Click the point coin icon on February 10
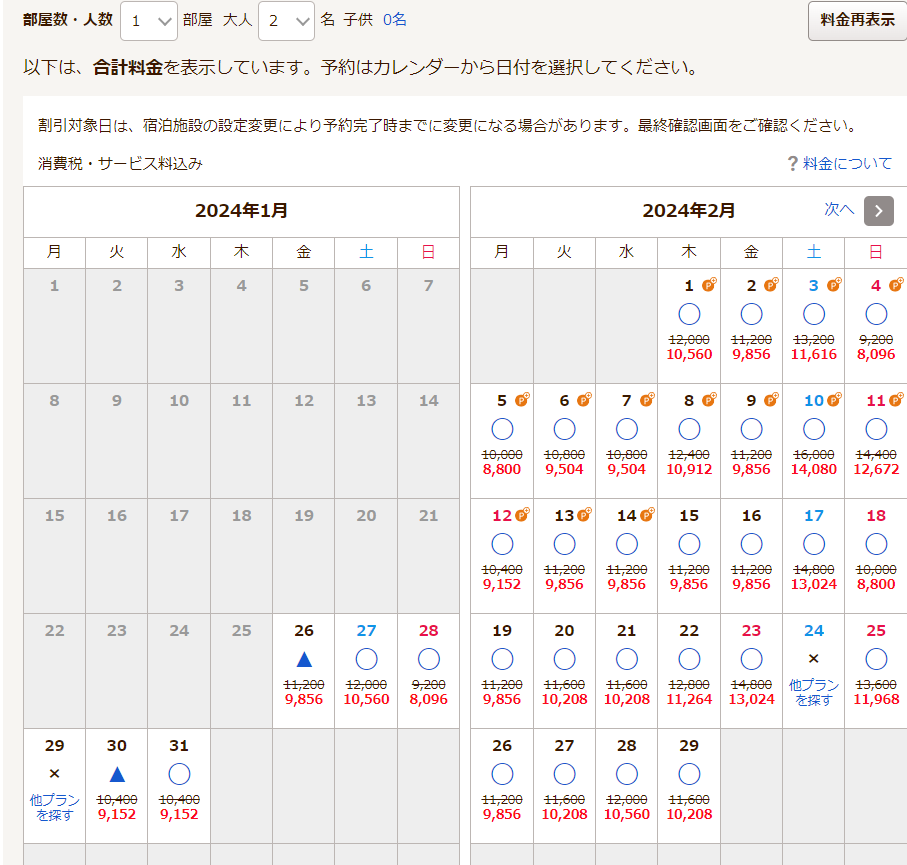 tap(834, 400)
